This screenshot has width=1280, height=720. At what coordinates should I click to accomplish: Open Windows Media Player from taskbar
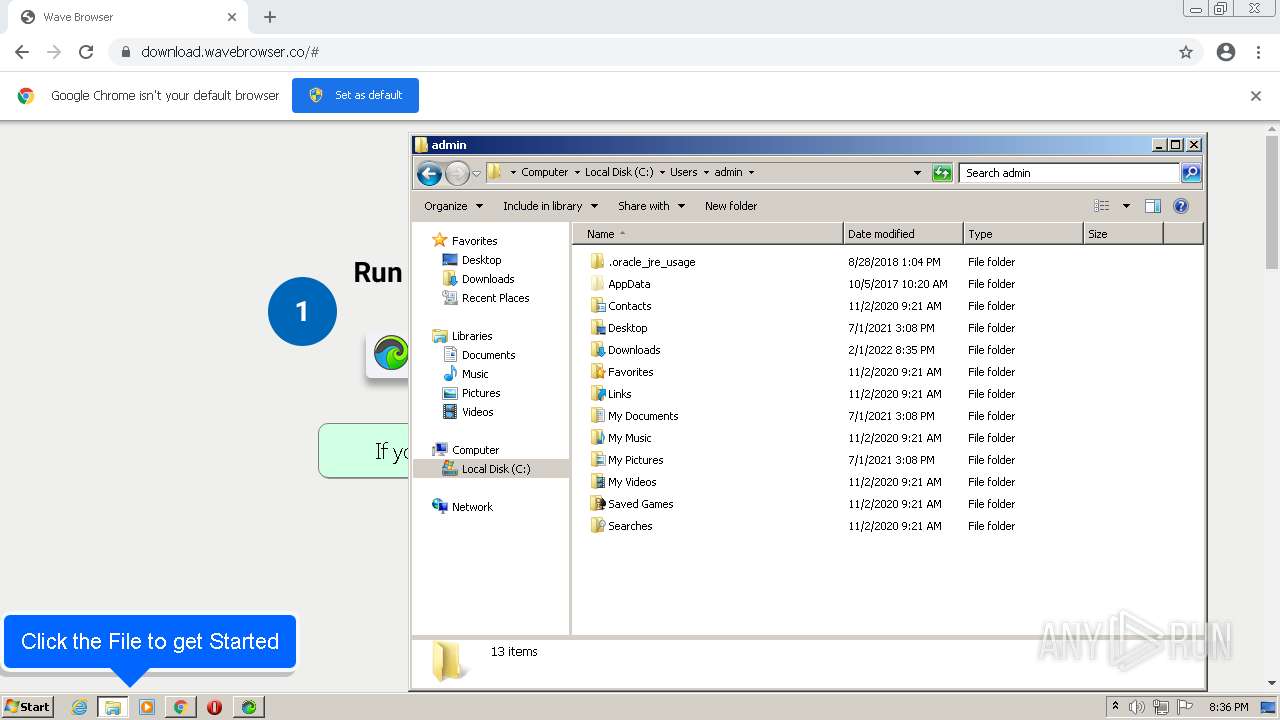tap(147, 707)
